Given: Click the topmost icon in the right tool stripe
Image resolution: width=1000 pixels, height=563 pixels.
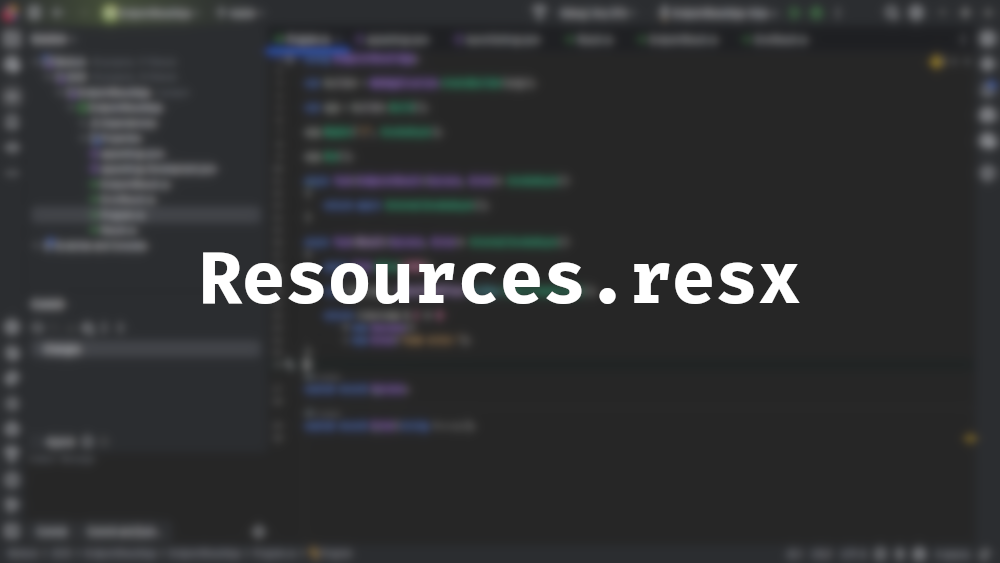Looking at the screenshot, I should click(x=986, y=39).
